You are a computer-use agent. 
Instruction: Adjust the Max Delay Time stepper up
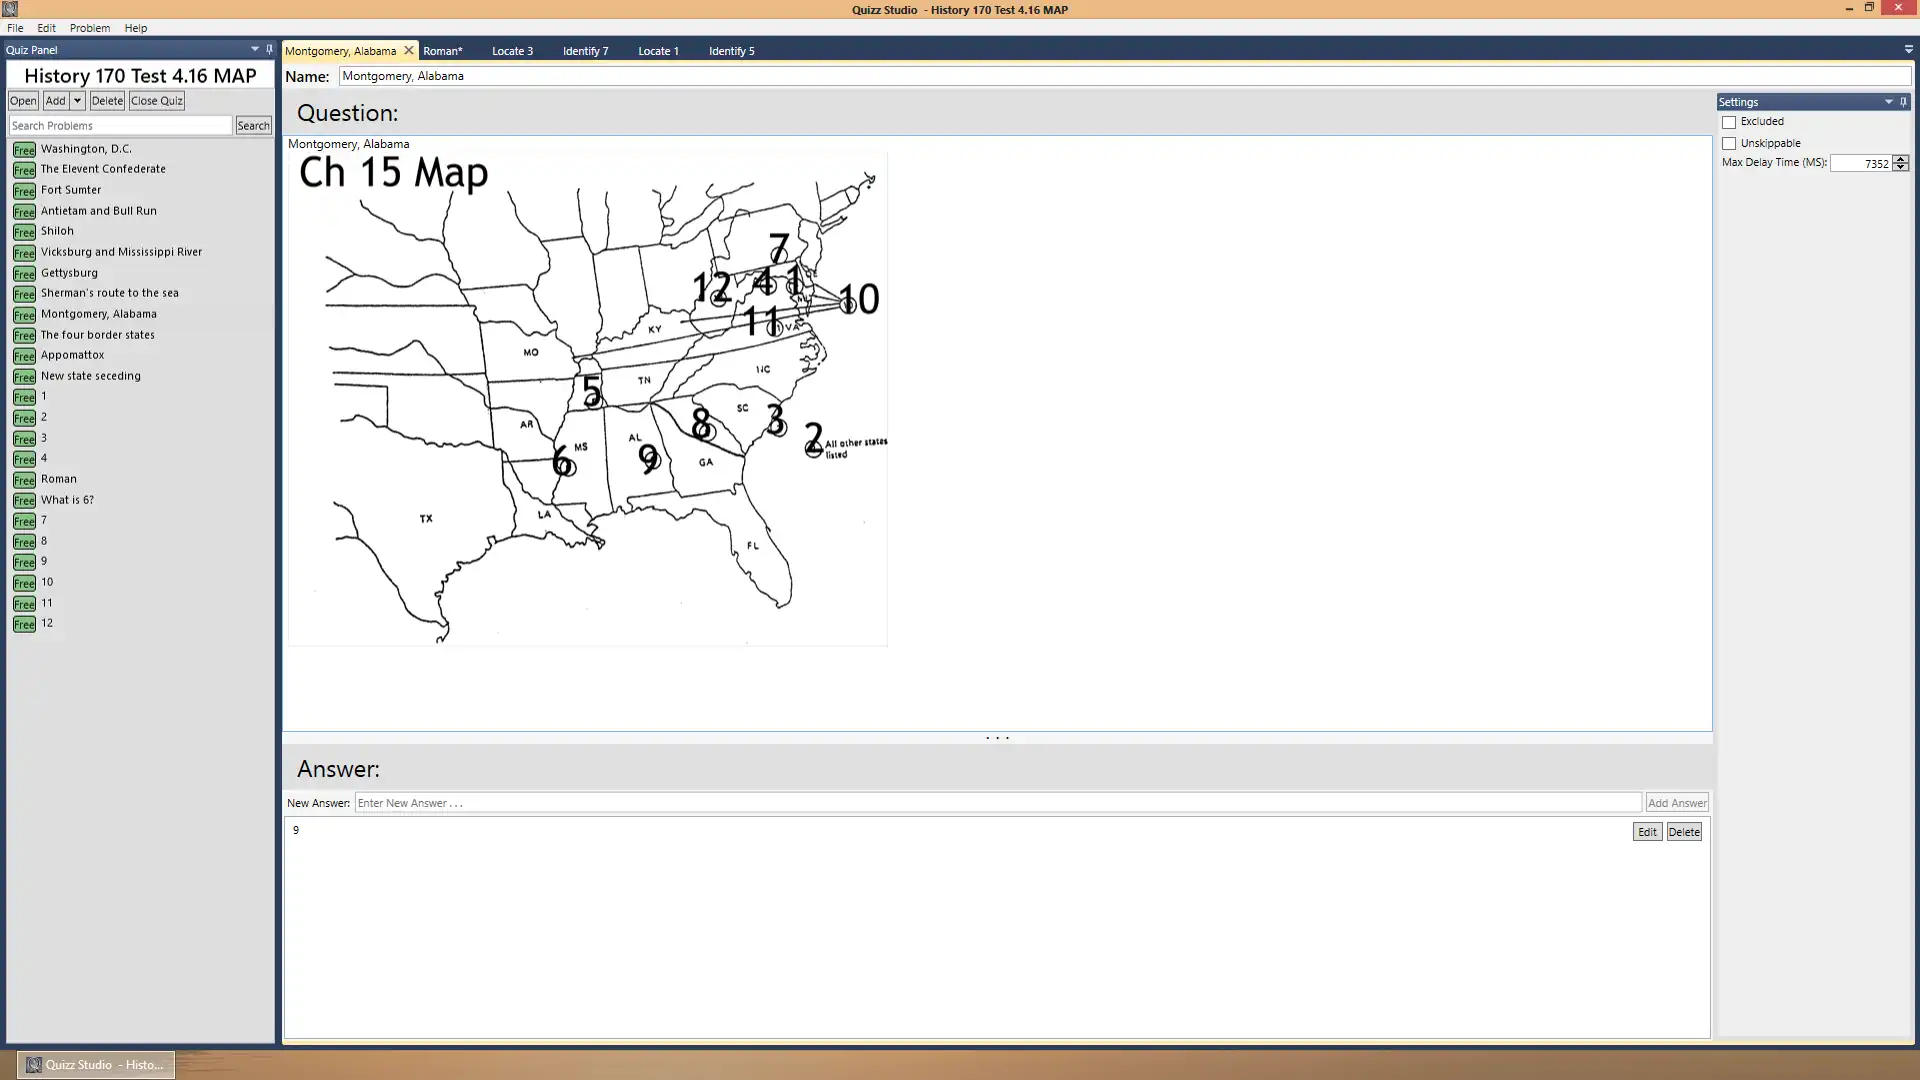pos(1902,157)
